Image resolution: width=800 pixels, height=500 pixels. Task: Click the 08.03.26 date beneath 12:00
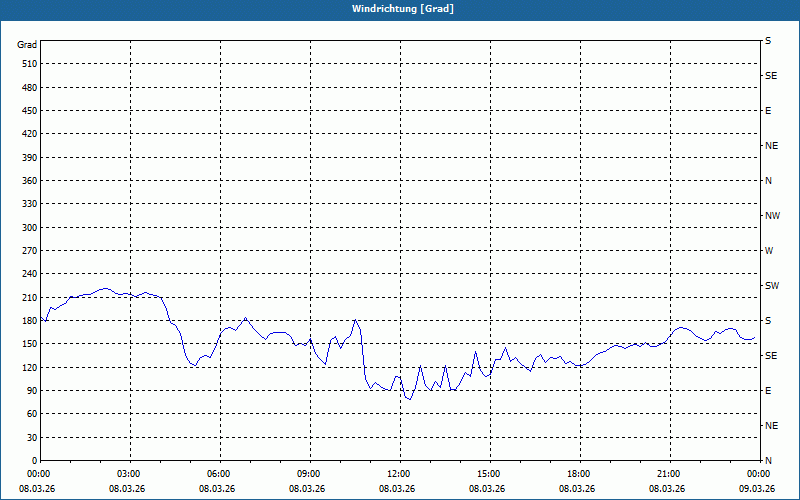[397, 489]
